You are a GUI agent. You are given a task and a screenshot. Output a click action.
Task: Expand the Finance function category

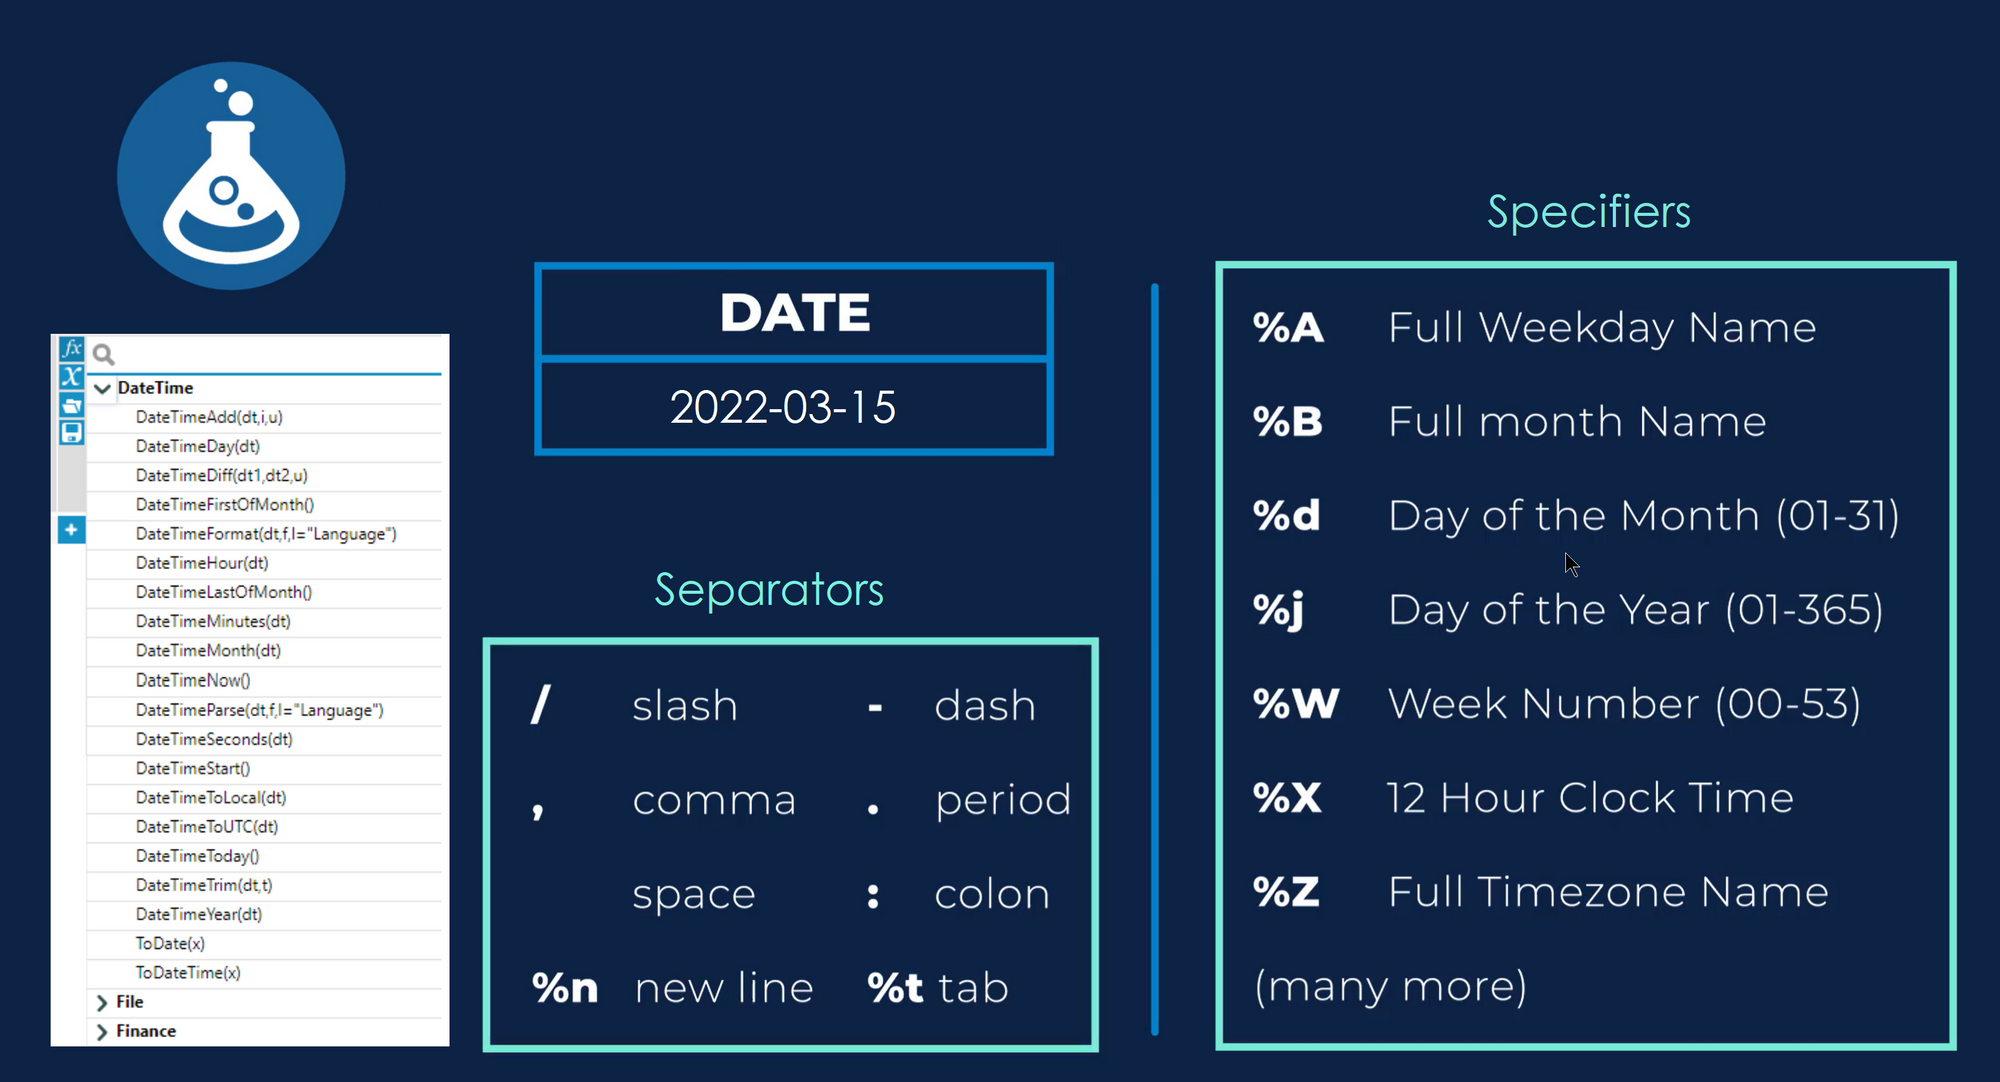point(102,1031)
